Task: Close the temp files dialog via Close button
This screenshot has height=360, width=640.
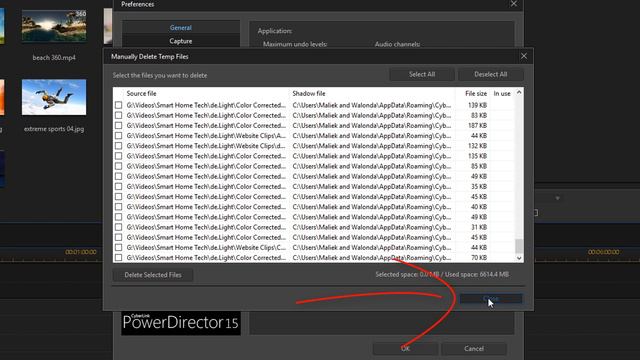Action: click(491, 299)
